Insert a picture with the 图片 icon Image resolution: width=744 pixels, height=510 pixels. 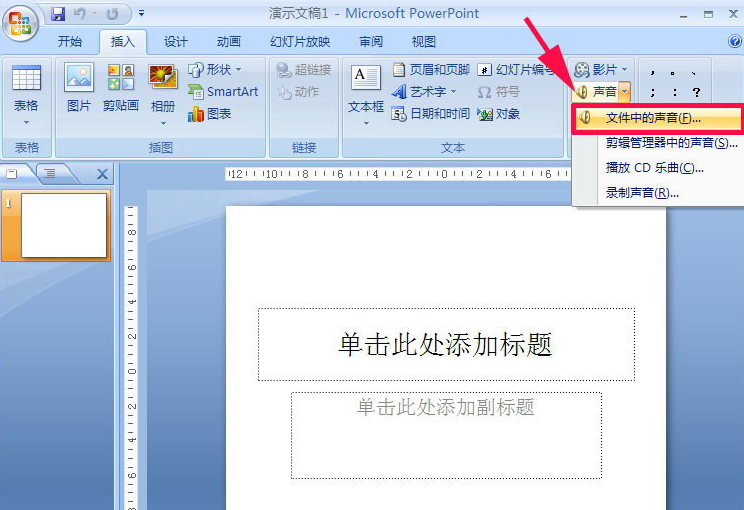point(79,79)
